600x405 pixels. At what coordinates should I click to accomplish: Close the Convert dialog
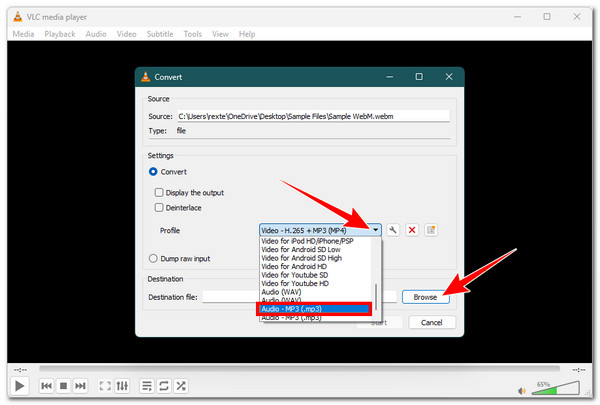point(449,77)
